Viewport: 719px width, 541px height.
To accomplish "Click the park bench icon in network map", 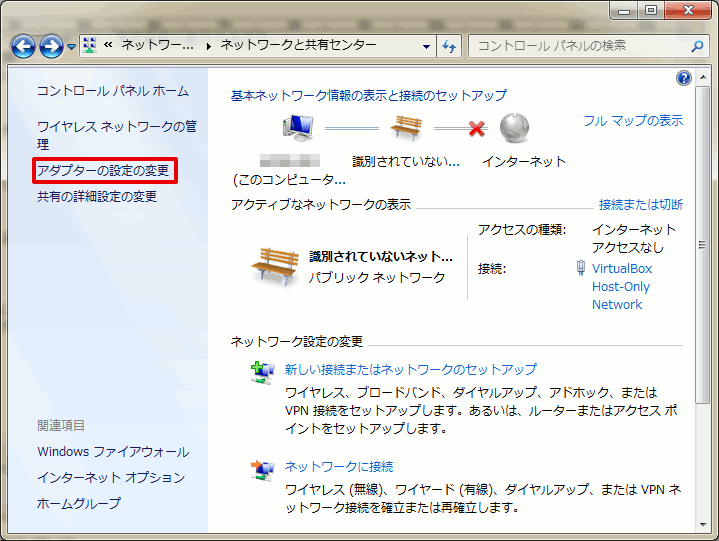I will (x=405, y=128).
